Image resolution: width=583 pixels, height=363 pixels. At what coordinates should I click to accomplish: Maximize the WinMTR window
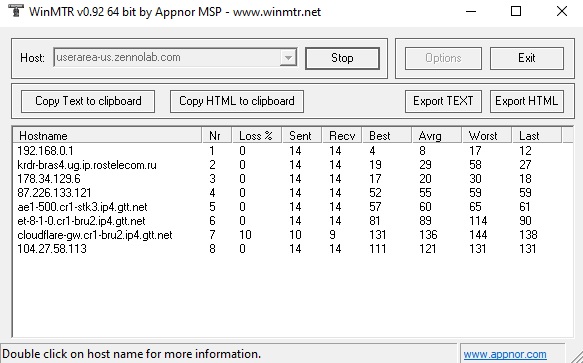pyautogui.click(x=516, y=11)
